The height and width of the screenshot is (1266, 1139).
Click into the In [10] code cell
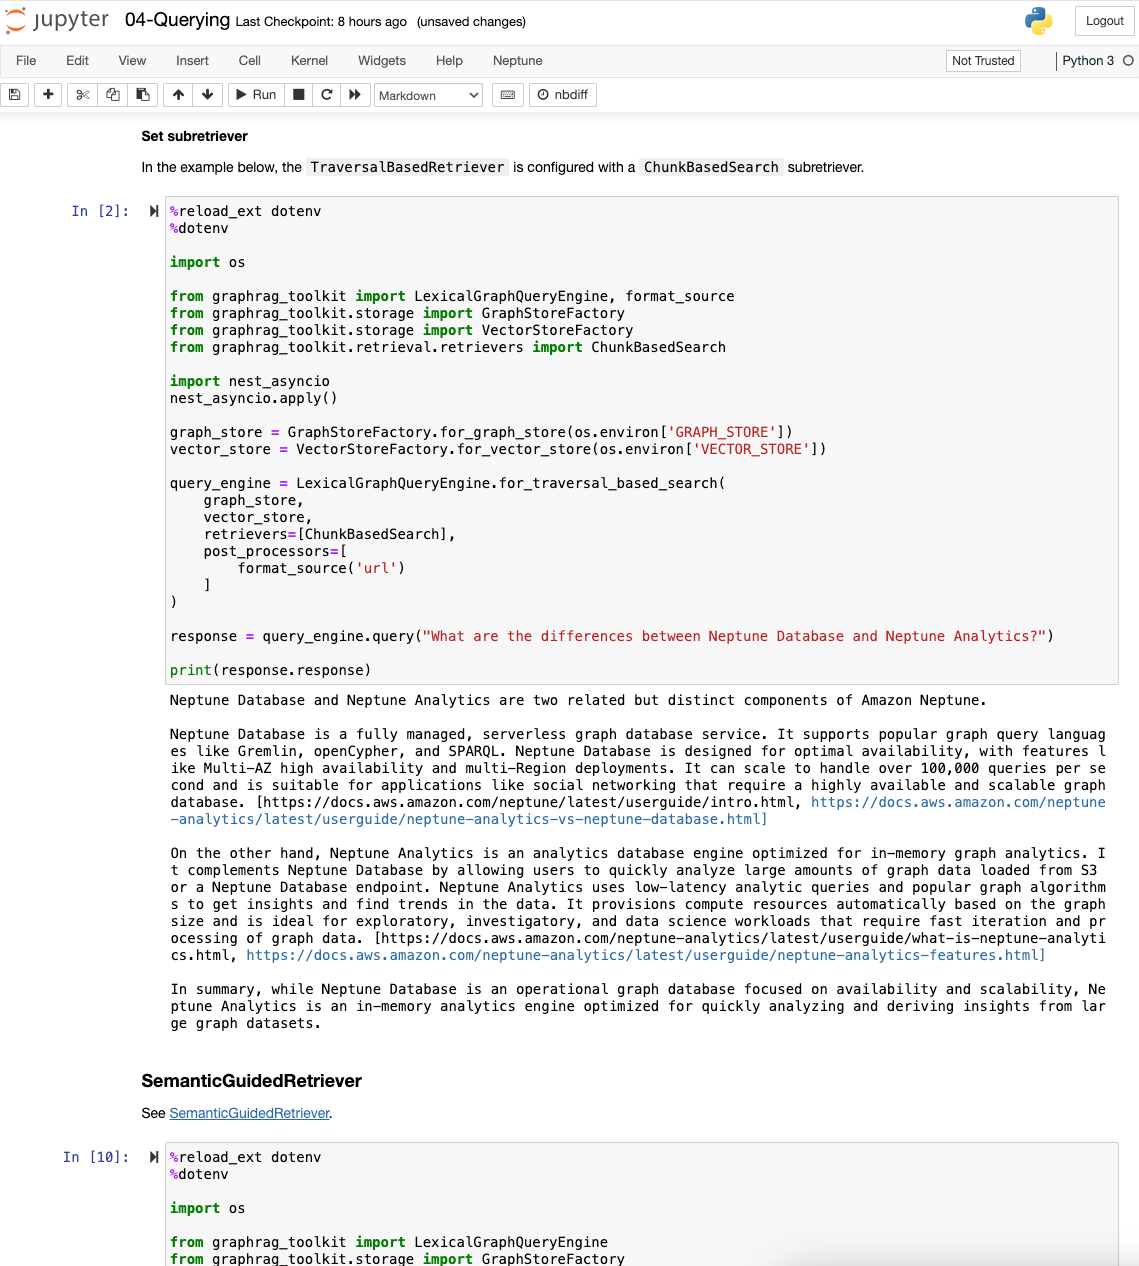[641, 1204]
